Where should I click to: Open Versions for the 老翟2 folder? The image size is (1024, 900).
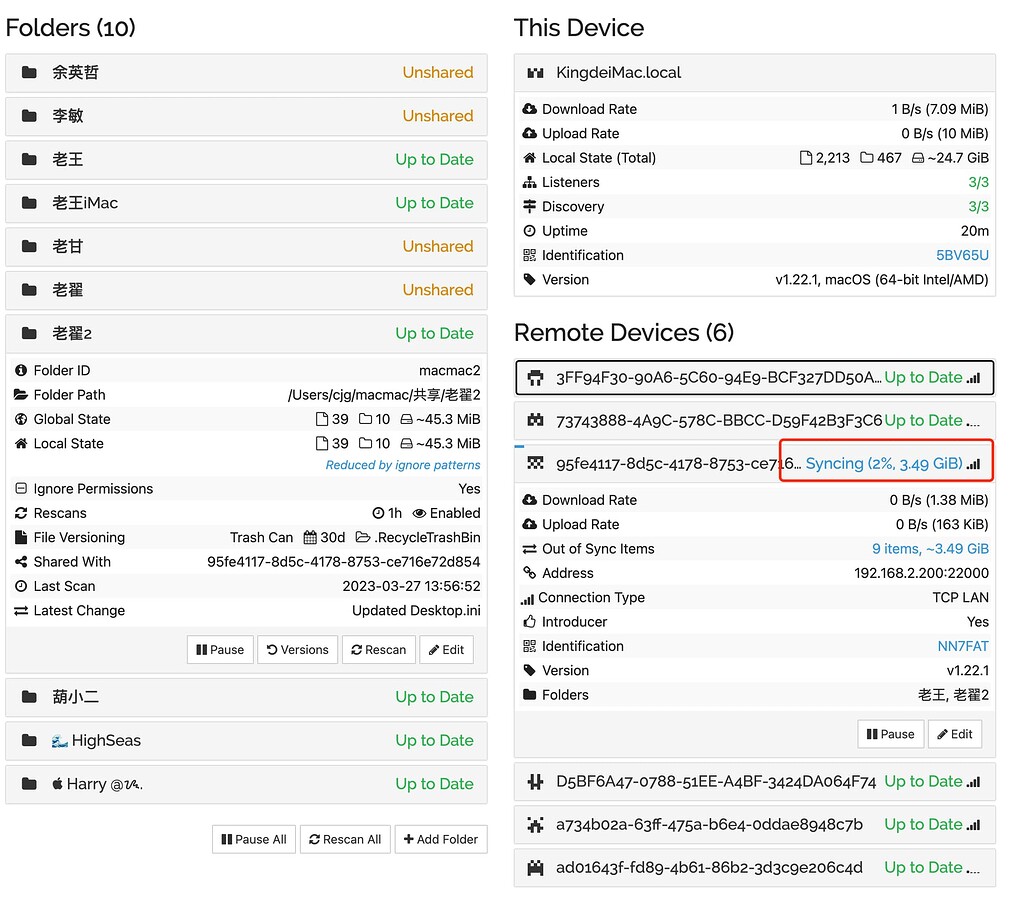pos(297,650)
